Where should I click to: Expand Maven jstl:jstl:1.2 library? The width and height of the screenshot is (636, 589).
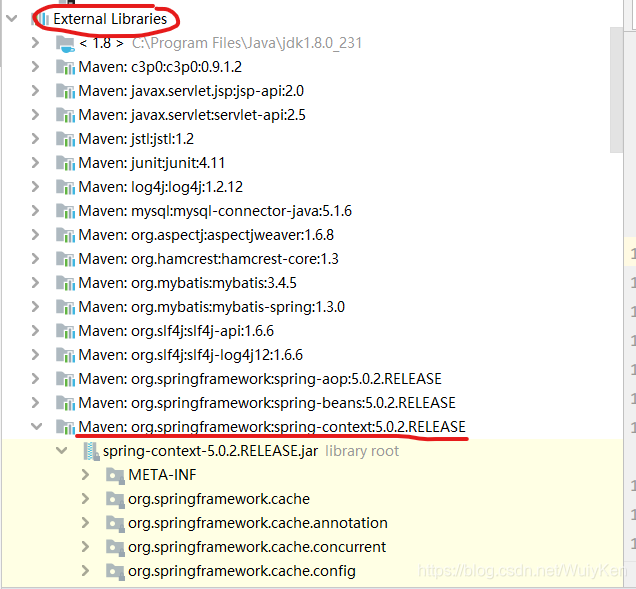[35, 139]
